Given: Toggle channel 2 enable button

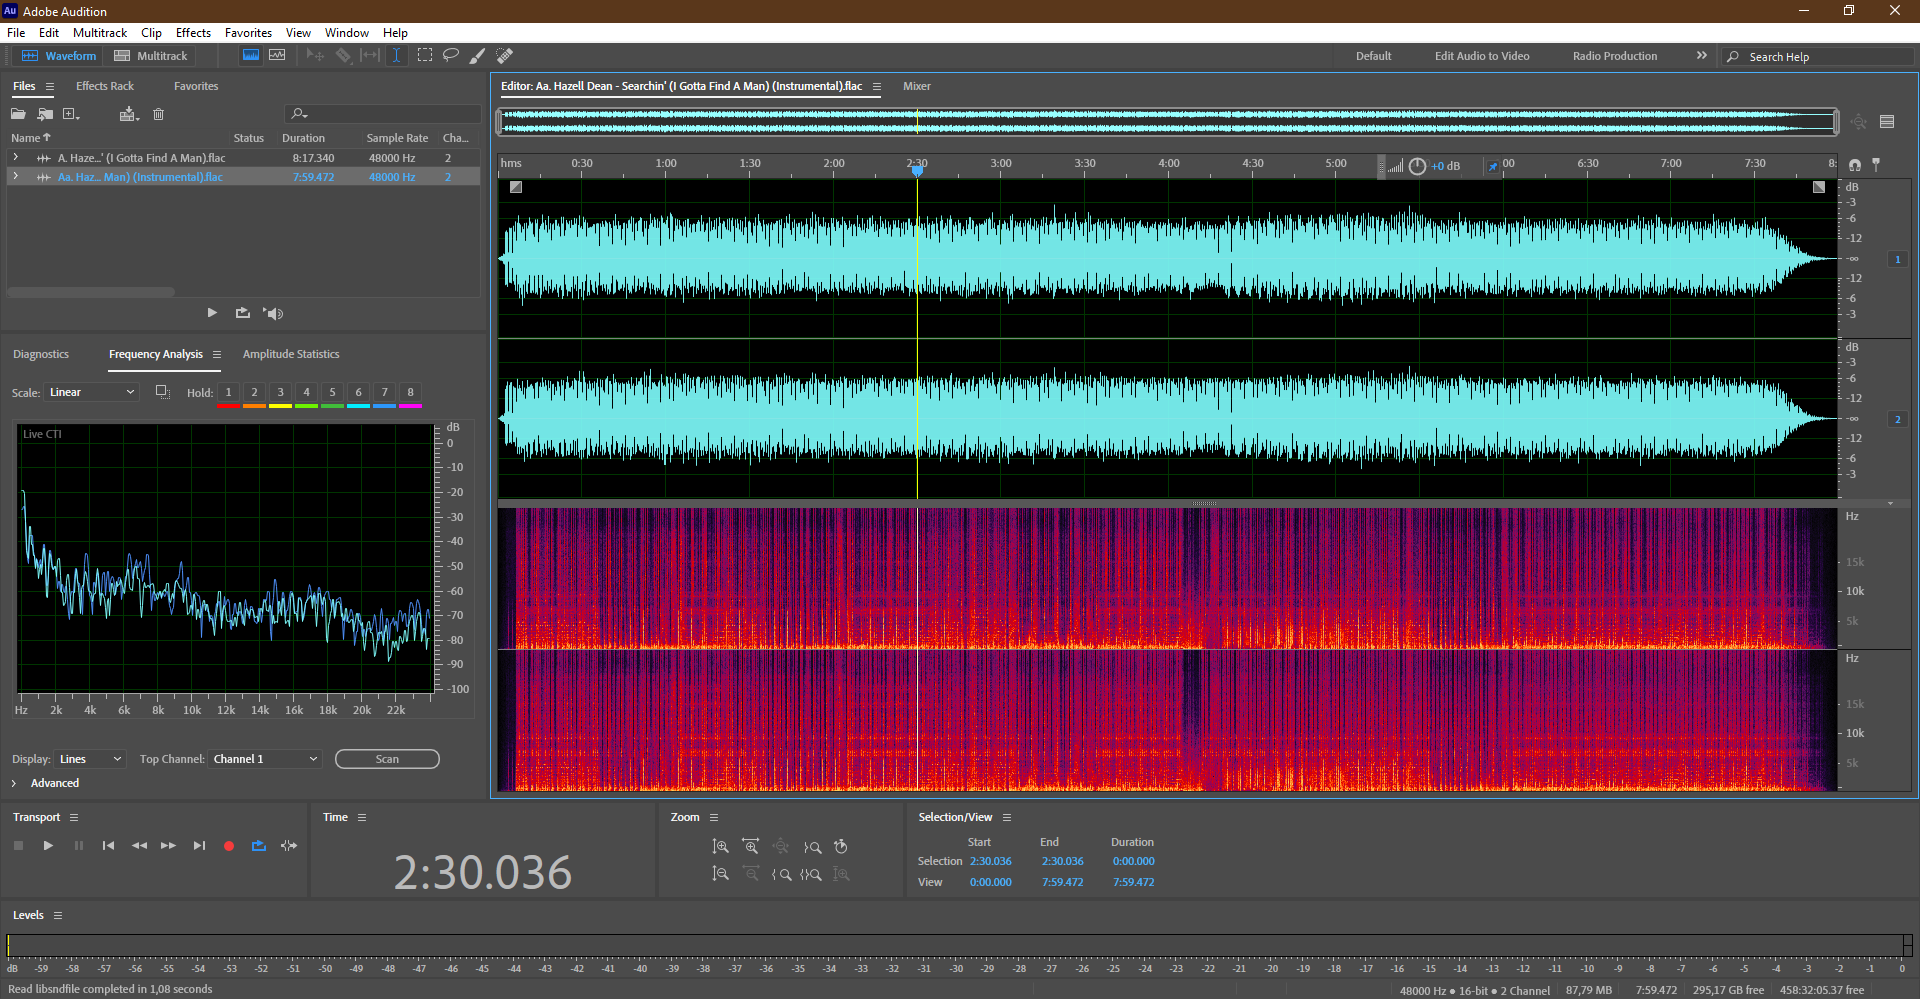Looking at the screenshot, I should [1897, 419].
